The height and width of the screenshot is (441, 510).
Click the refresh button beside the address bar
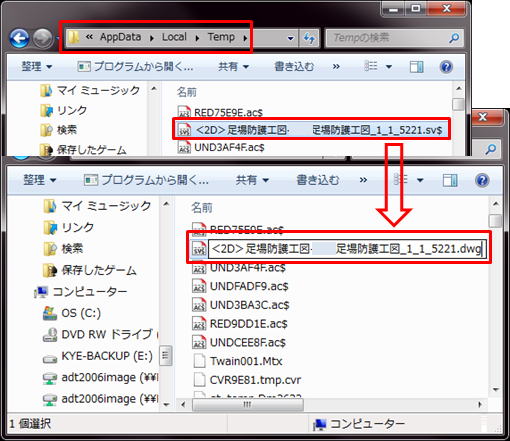click(309, 38)
